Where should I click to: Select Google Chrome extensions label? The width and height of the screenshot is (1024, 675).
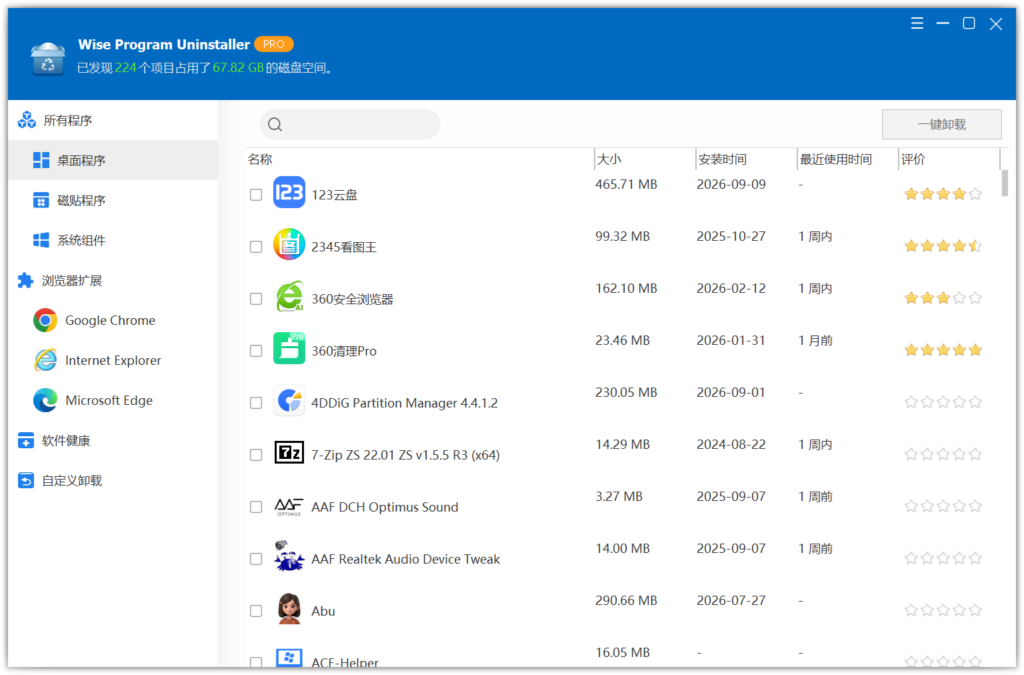coord(110,321)
